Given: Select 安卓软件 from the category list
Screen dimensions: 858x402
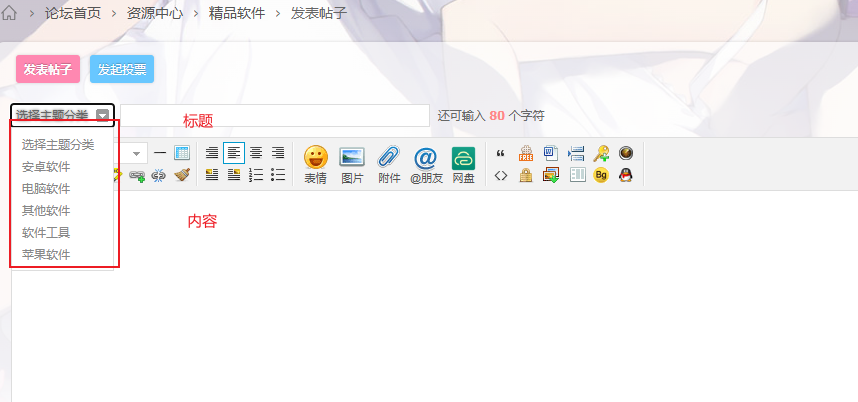Looking at the screenshot, I should click(x=46, y=166).
